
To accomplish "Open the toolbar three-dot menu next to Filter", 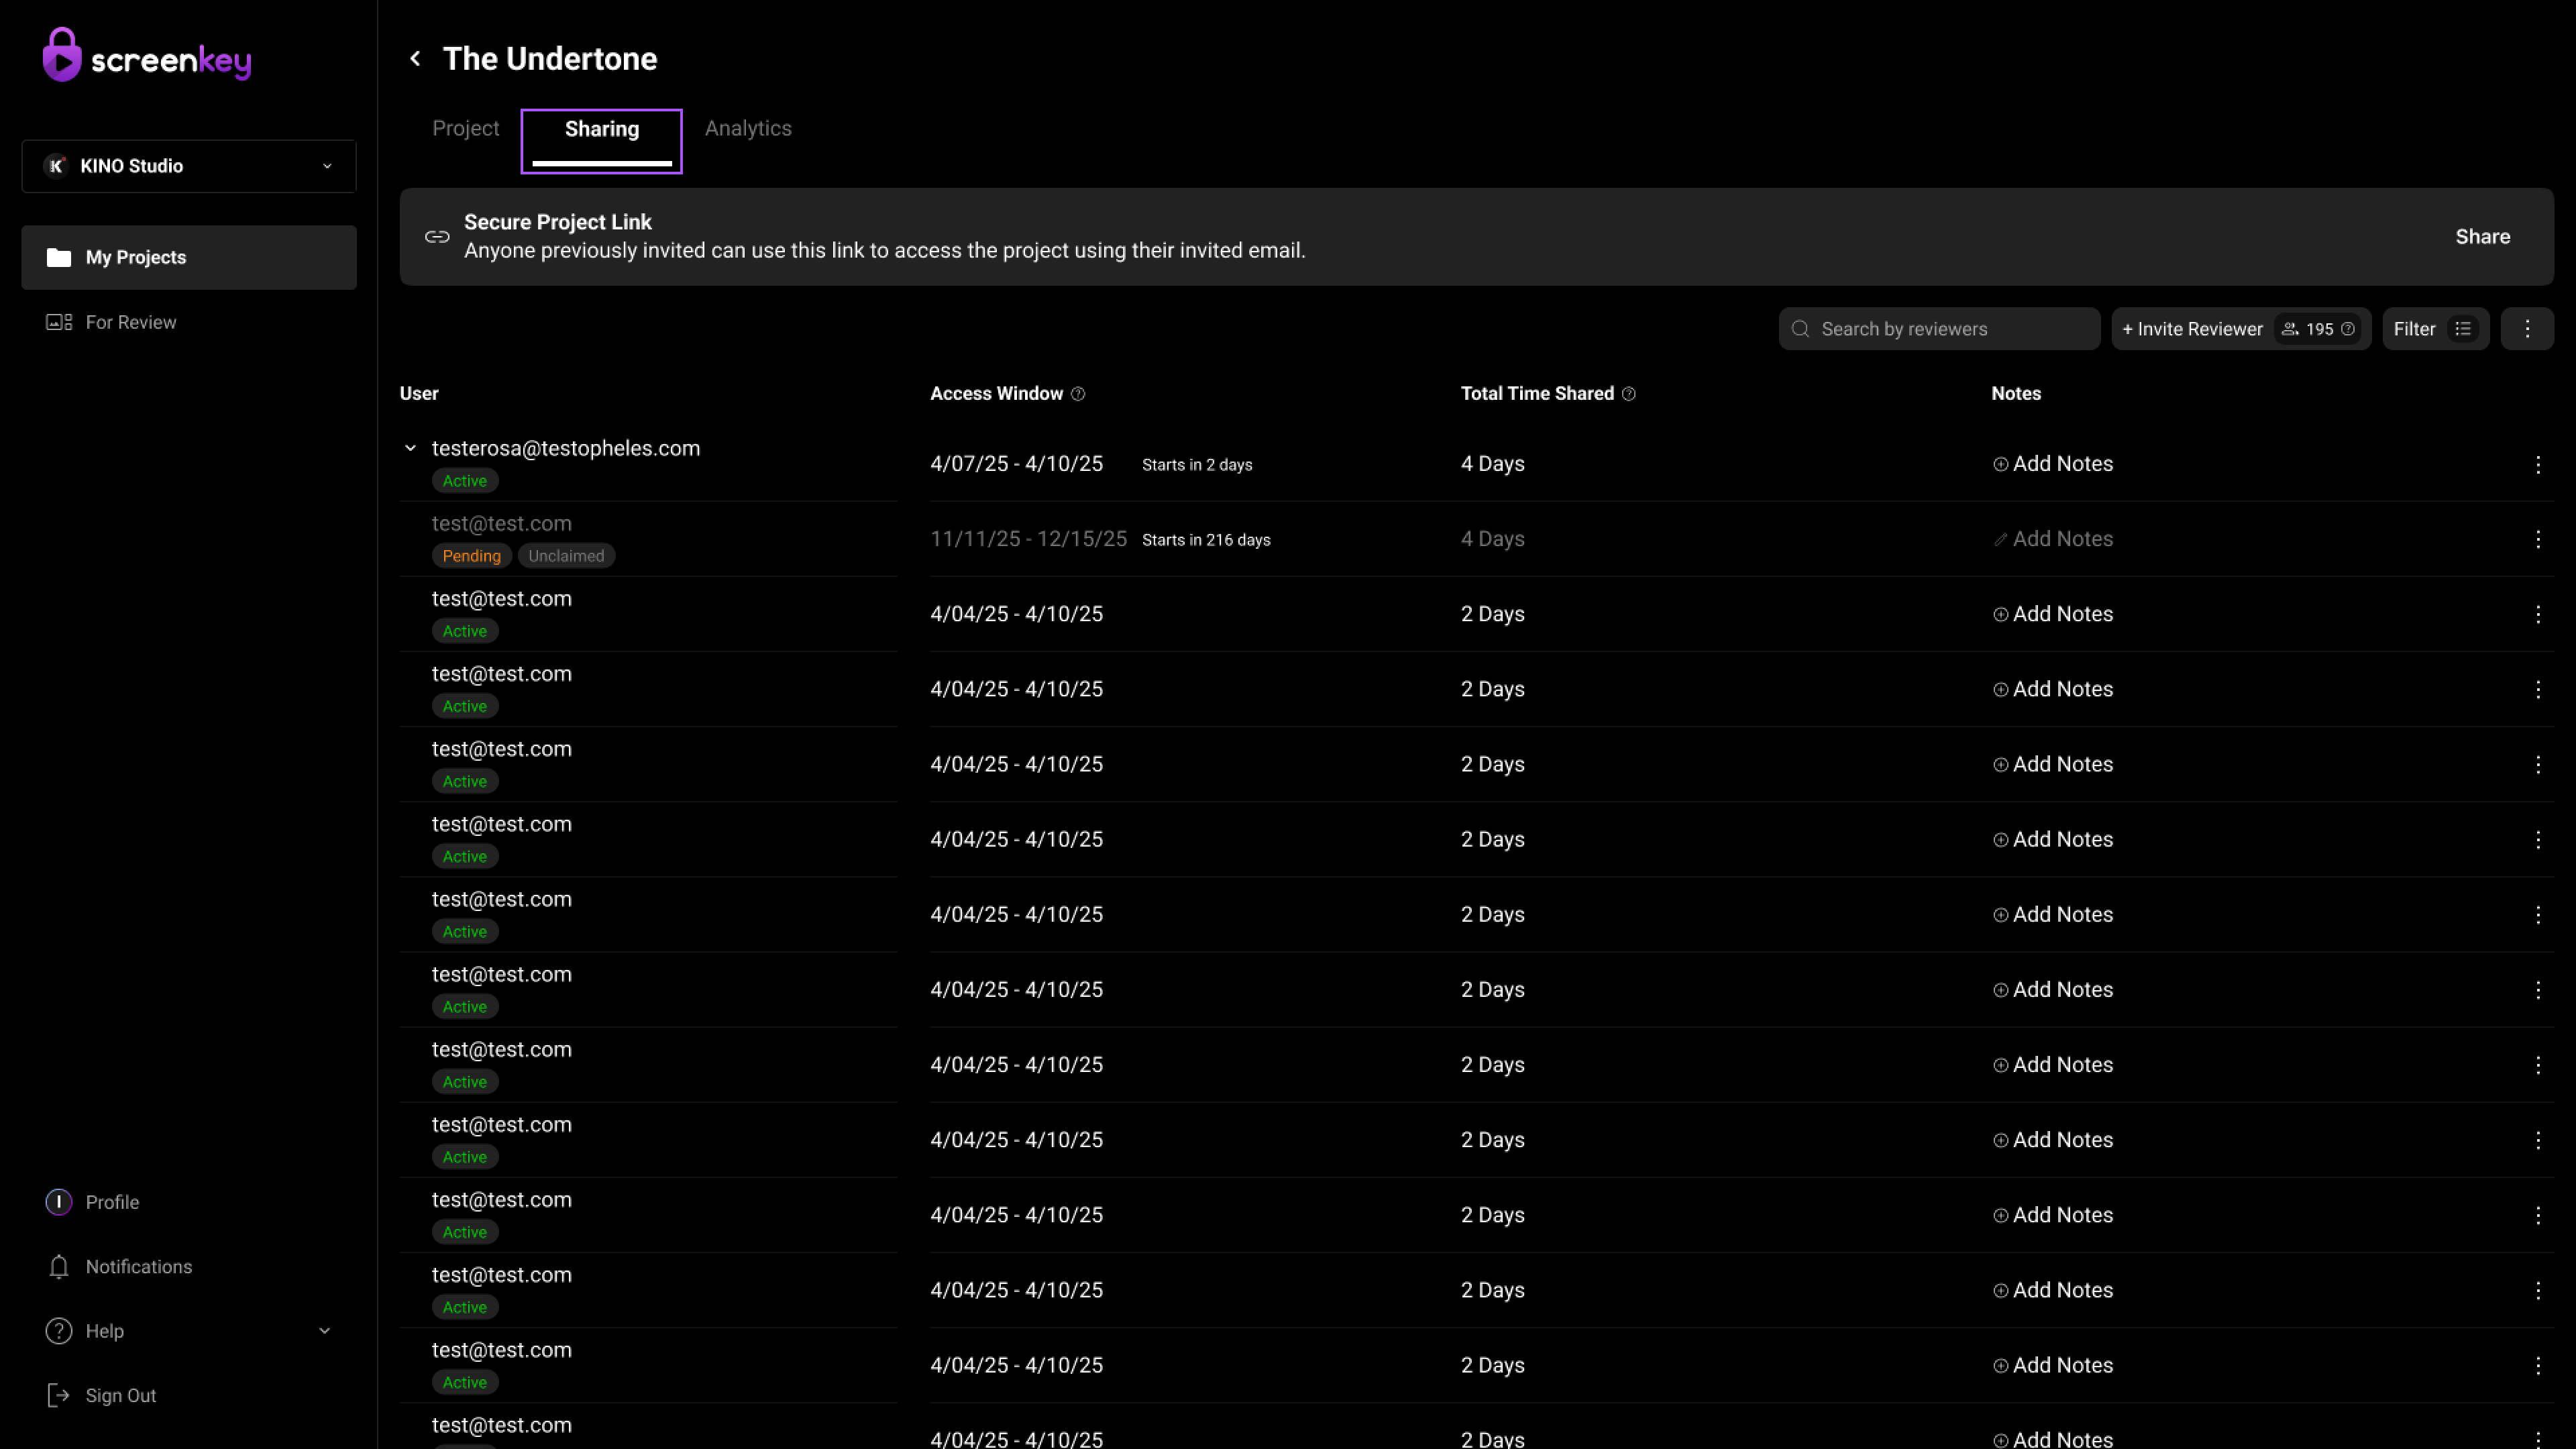I will (2527, 329).
